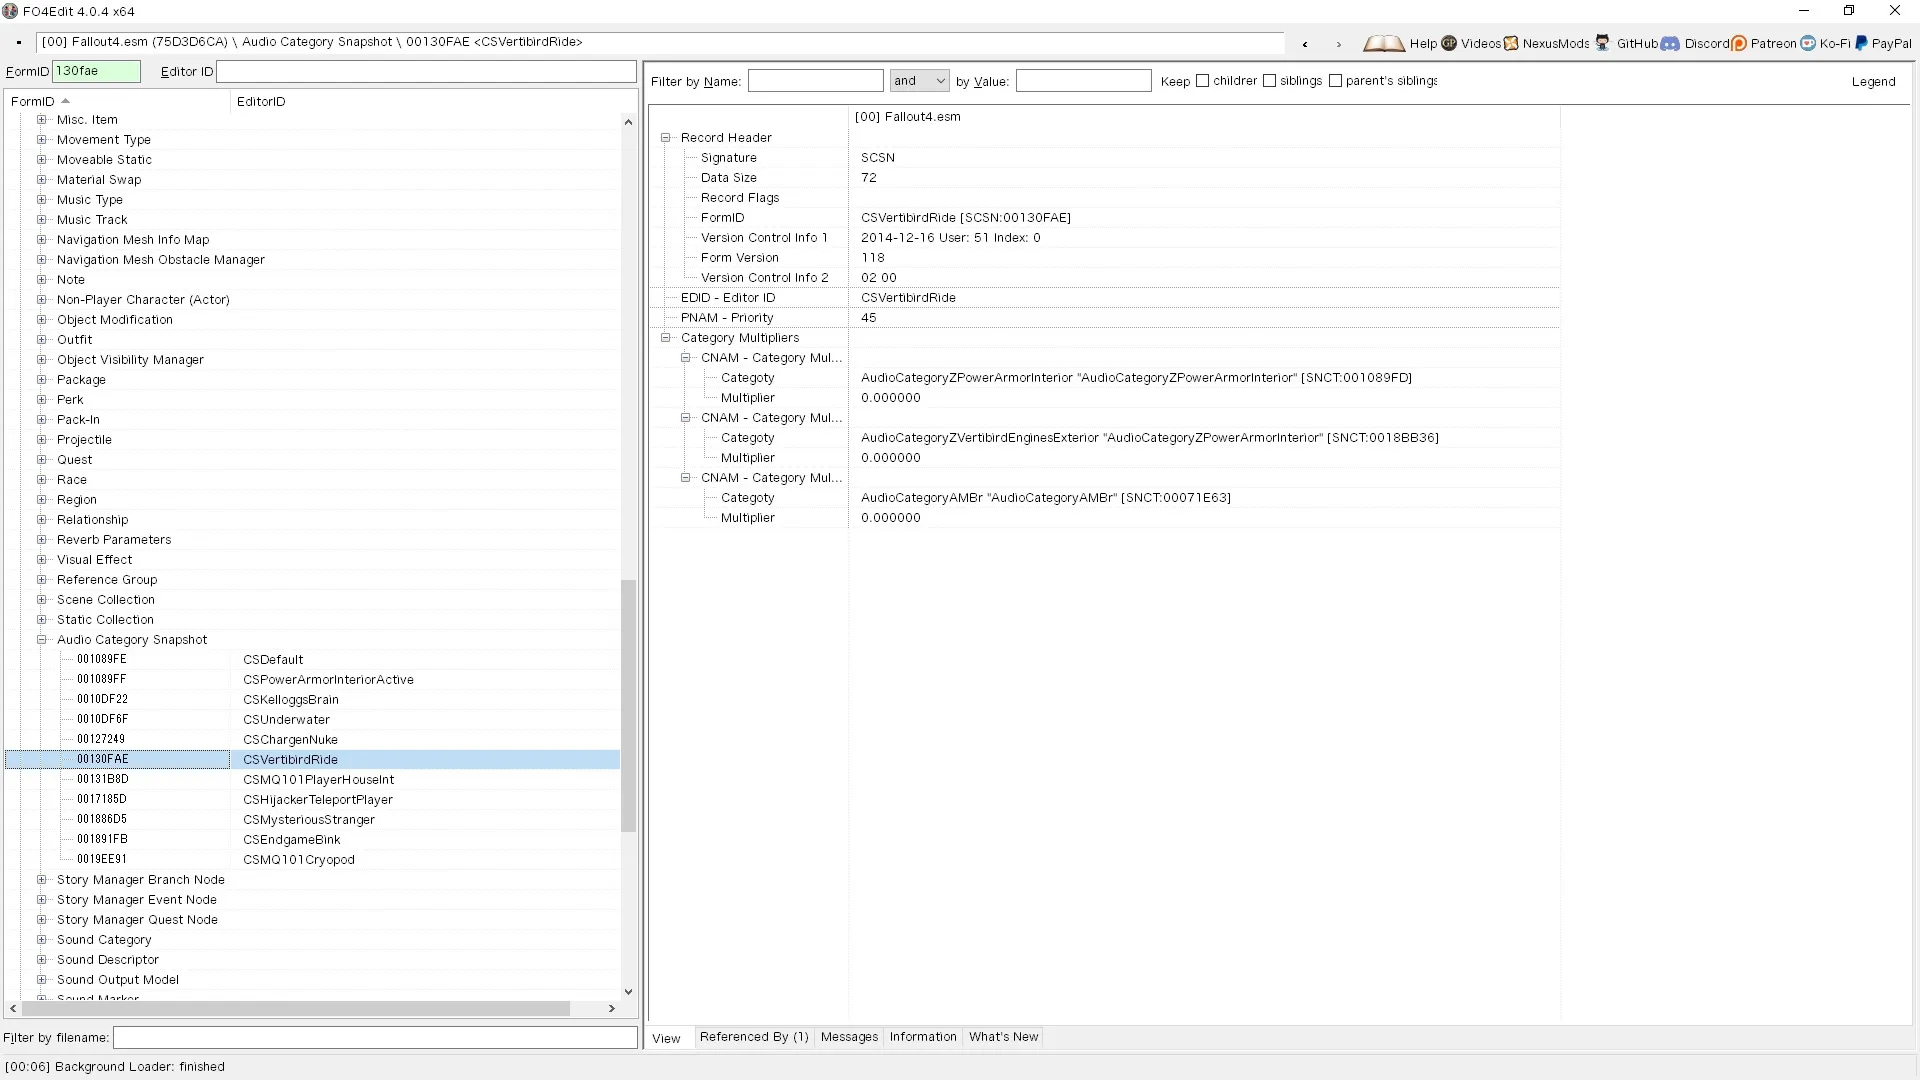
Task: Open the Messages tab
Action: [x=849, y=1037]
